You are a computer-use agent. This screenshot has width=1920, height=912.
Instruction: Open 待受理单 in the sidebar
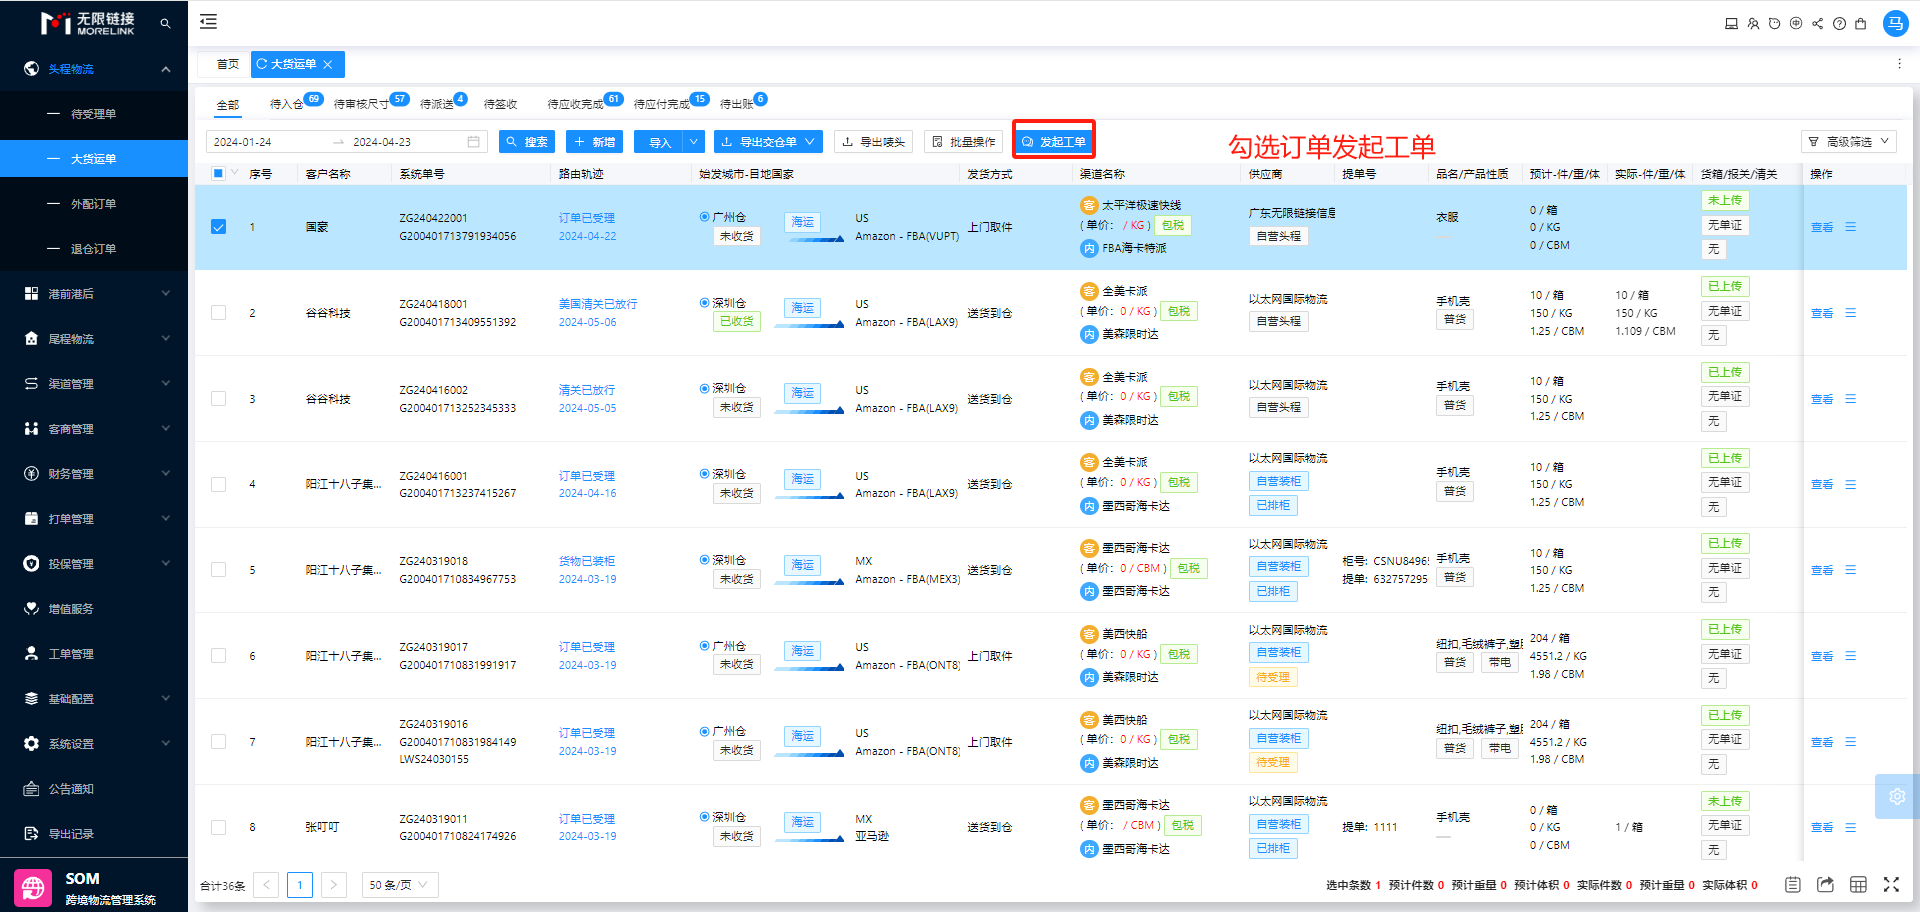coord(94,114)
